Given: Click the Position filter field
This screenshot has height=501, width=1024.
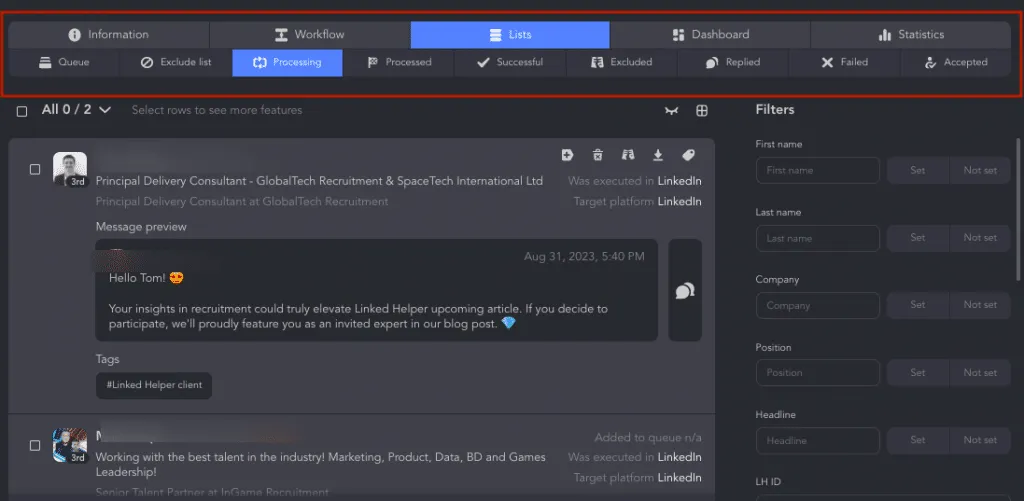Looking at the screenshot, I should 818,373.
